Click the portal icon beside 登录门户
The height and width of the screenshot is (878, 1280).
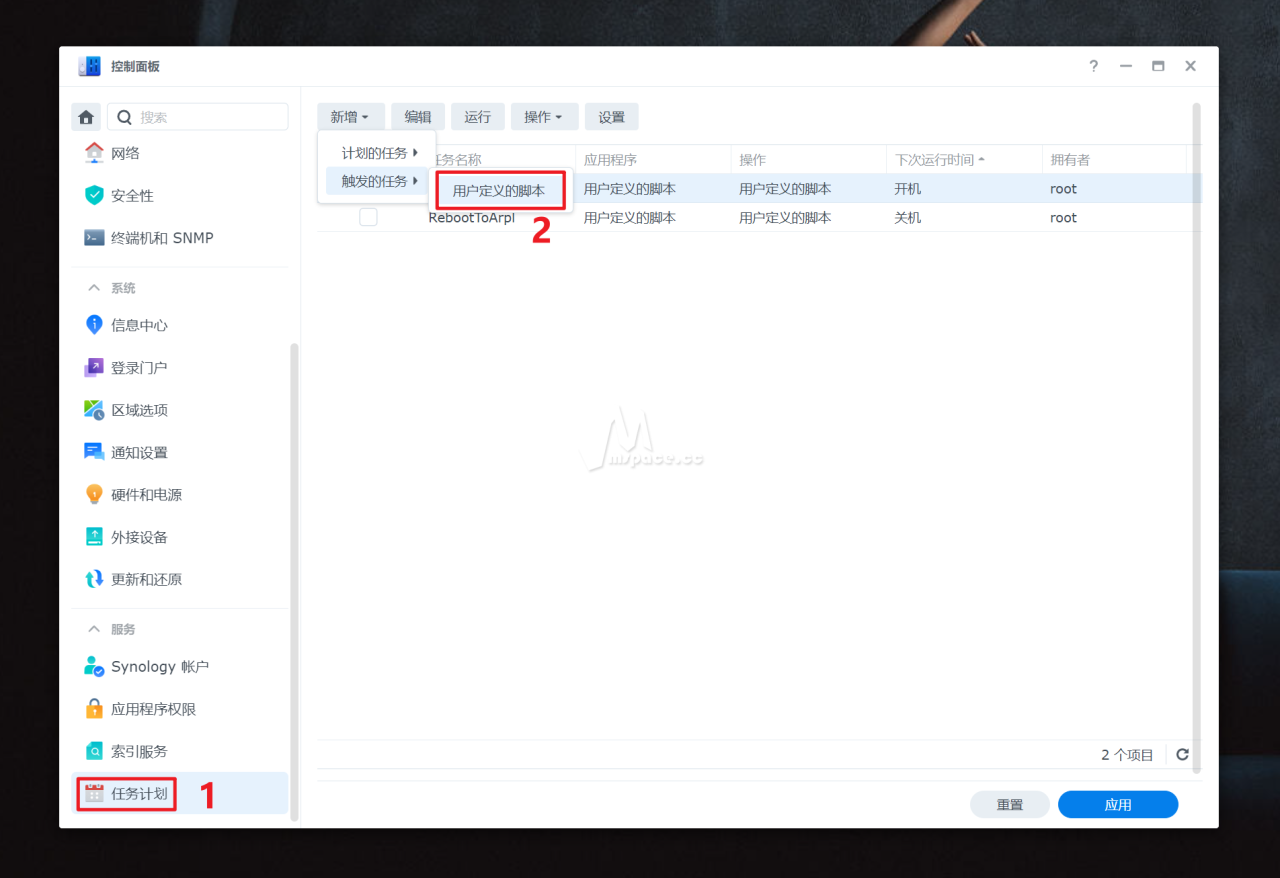tap(94, 367)
